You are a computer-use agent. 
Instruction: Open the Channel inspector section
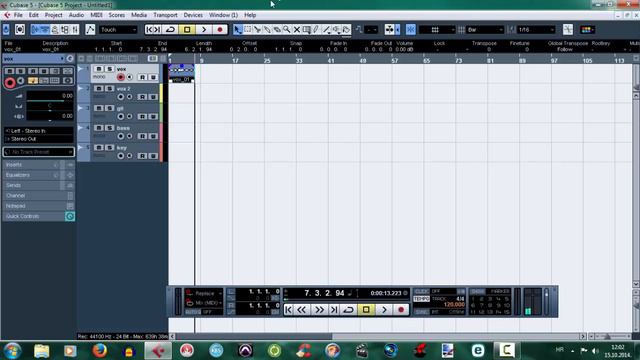click(38, 196)
